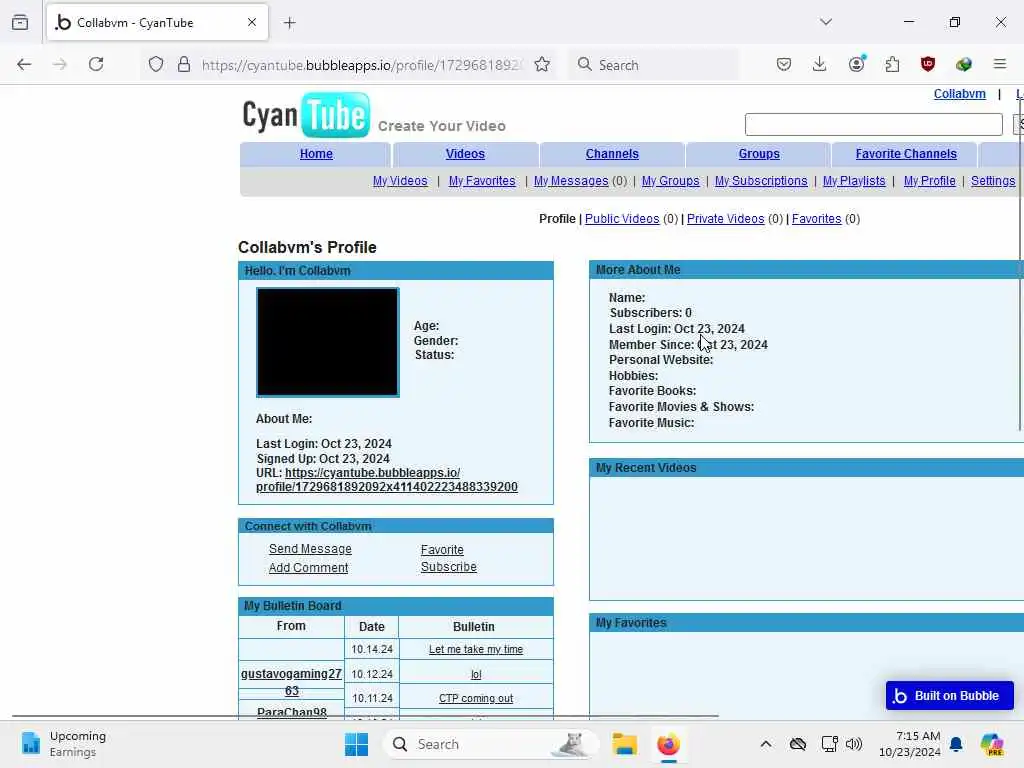Viewport: 1024px width, 768px height.
Task: Open the Settings link
Action: click(993, 181)
